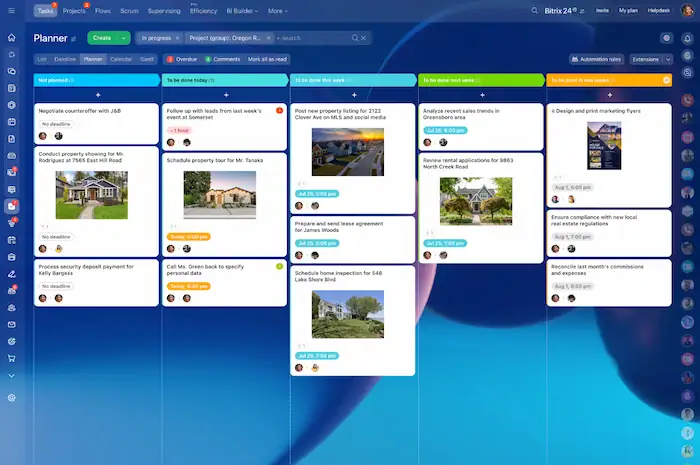The height and width of the screenshot is (465, 700).
Task: Click the calendar icon in left sidebar
Action: 12,122
